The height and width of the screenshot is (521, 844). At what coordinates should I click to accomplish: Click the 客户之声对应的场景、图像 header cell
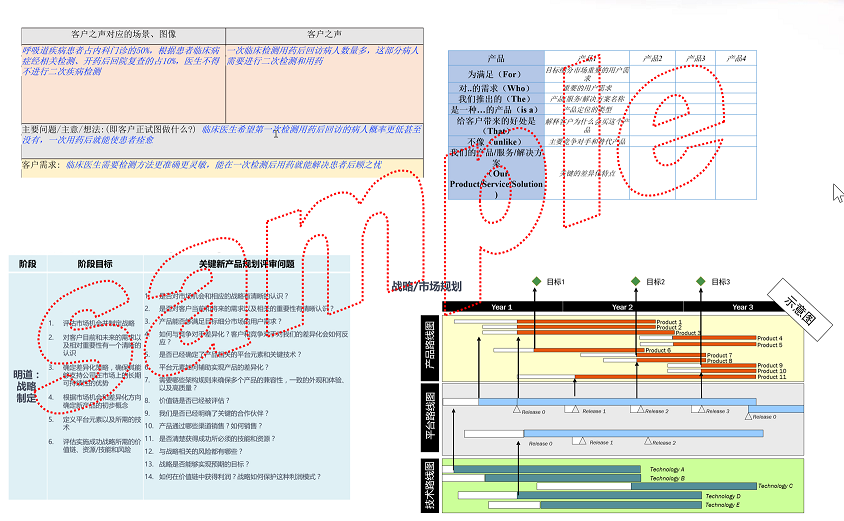tap(123, 35)
